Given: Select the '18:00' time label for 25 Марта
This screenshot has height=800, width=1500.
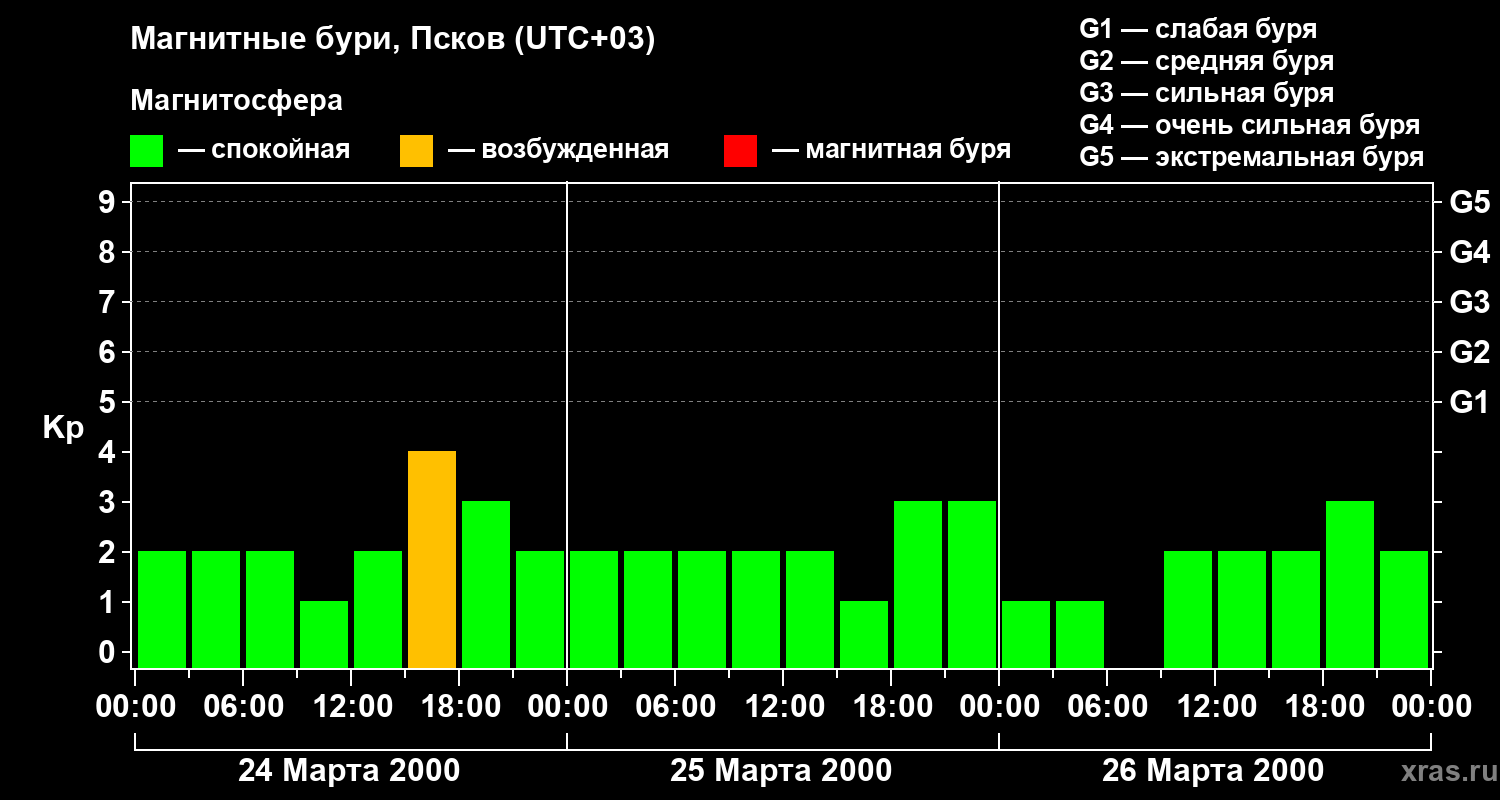Looking at the screenshot, I should tap(891, 707).
